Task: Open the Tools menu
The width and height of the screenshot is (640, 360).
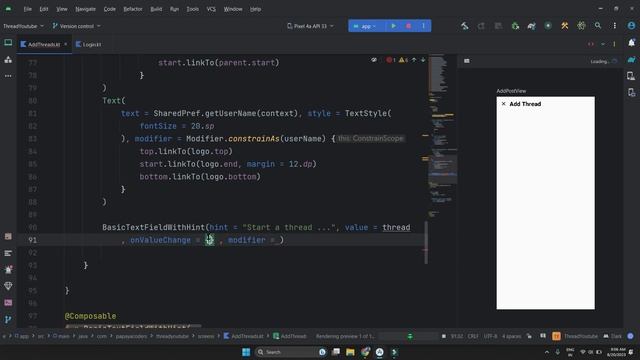Action: pyautogui.click(x=193, y=9)
